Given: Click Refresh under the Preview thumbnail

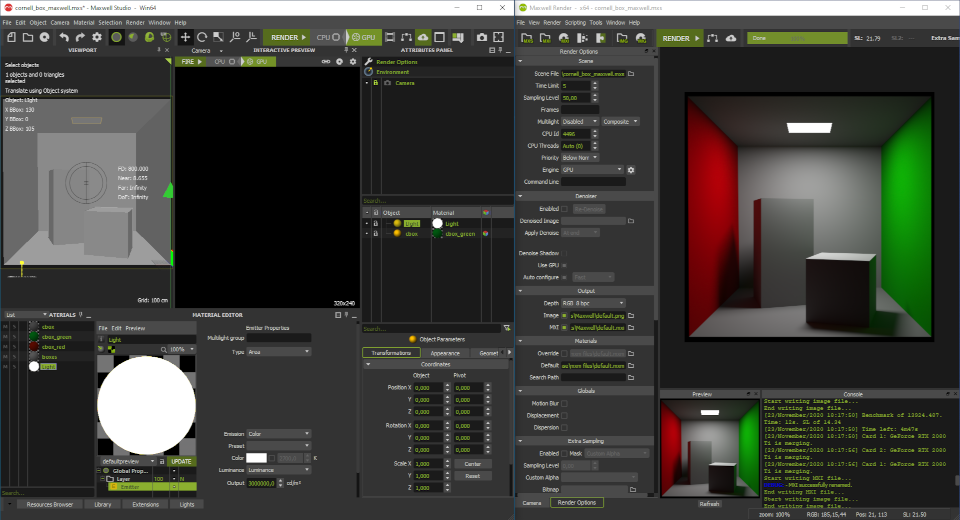Looking at the screenshot, I should coord(709,504).
